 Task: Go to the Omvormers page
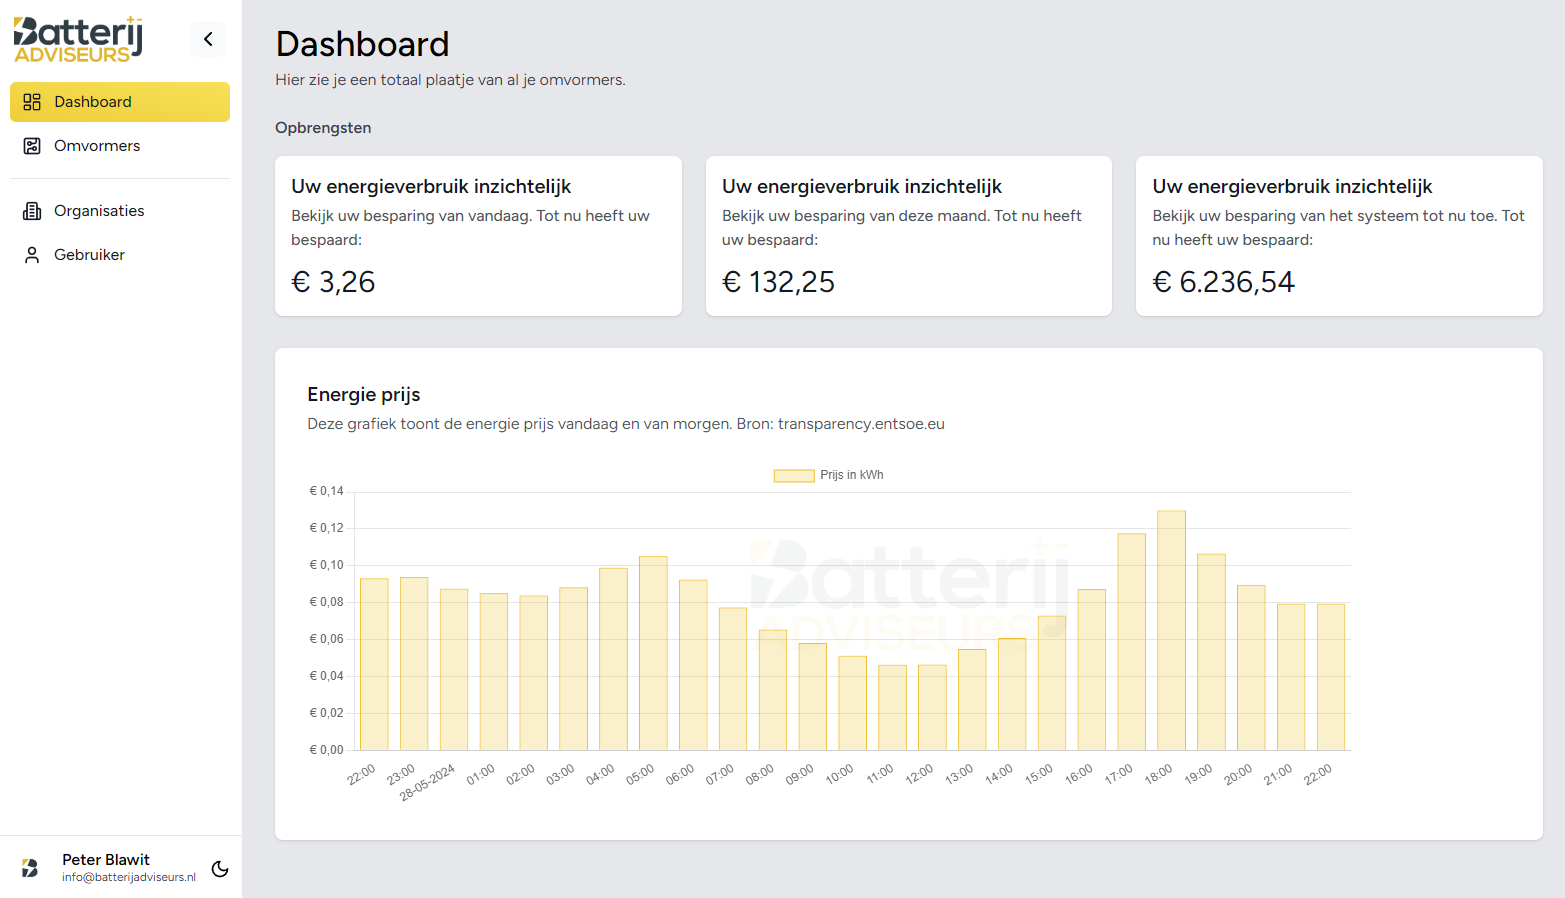pyautogui.click(x=120, y=146)
